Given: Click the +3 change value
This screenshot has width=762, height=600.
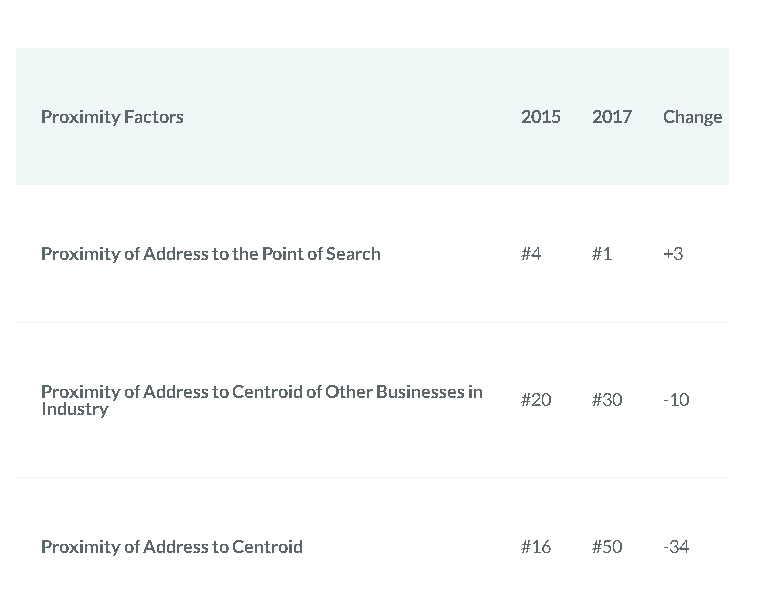Looking at the screenshot, I should pyautogui.click(x=673, y=254).
